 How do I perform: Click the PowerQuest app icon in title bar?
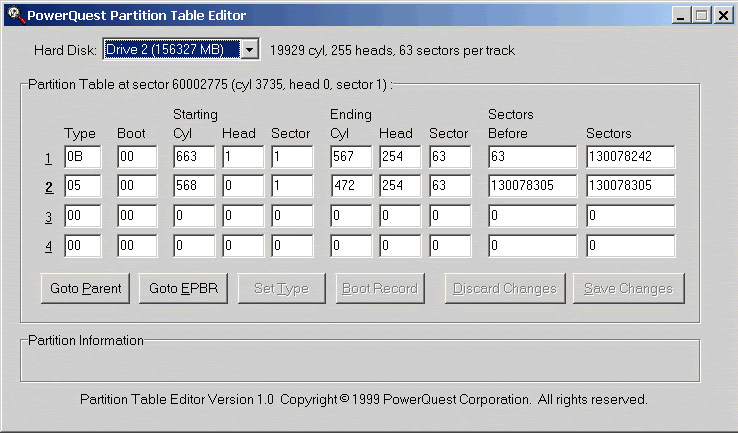[13, 15]
